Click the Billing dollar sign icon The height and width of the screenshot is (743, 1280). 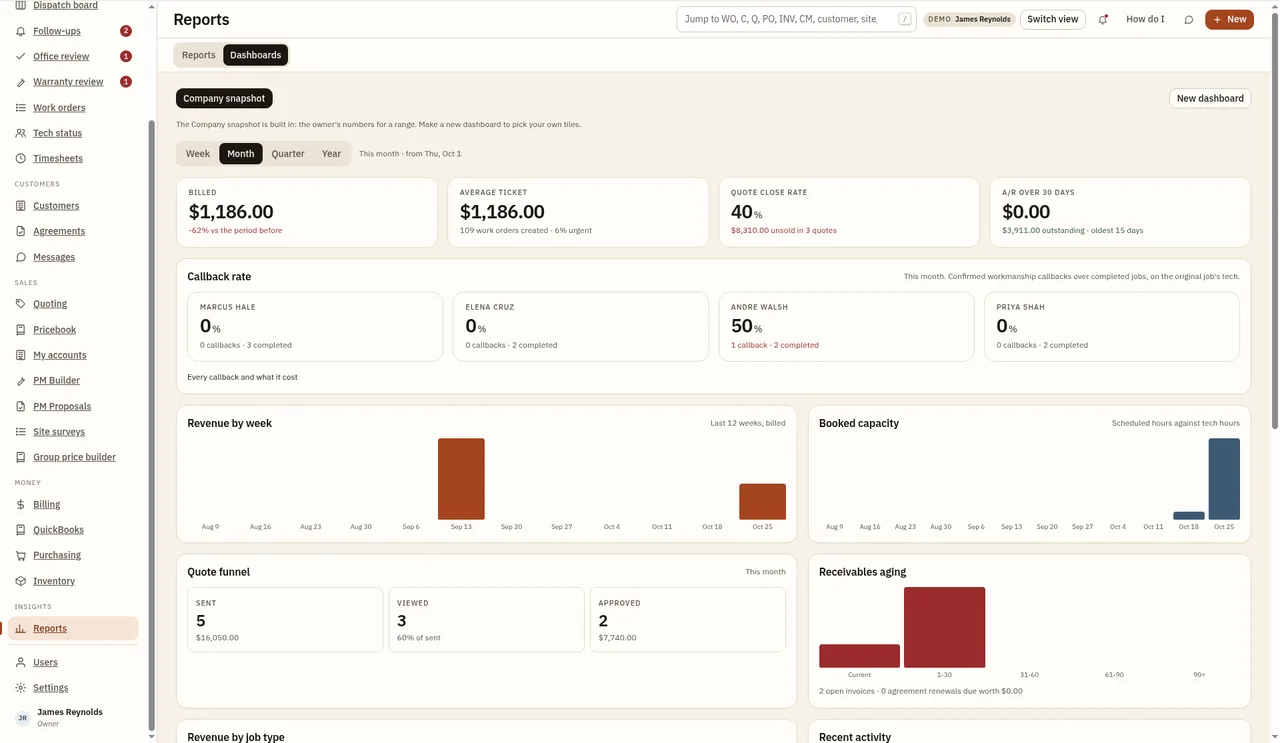point(21,505)
